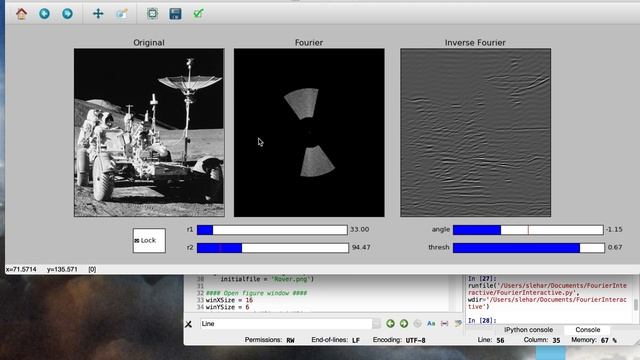Toggle whole words search icon
The image size is (640, 360).
point(444,324)
